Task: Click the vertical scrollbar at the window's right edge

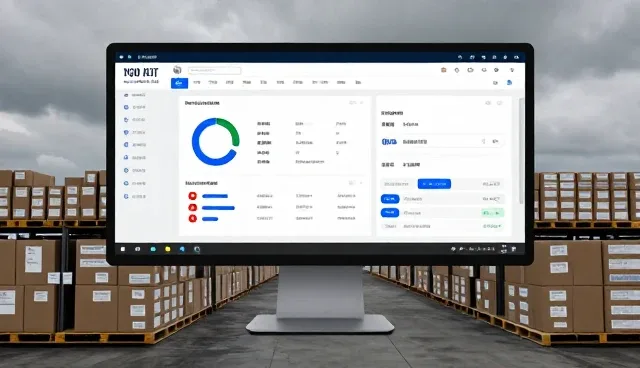Action: click(x=521, y=151)
